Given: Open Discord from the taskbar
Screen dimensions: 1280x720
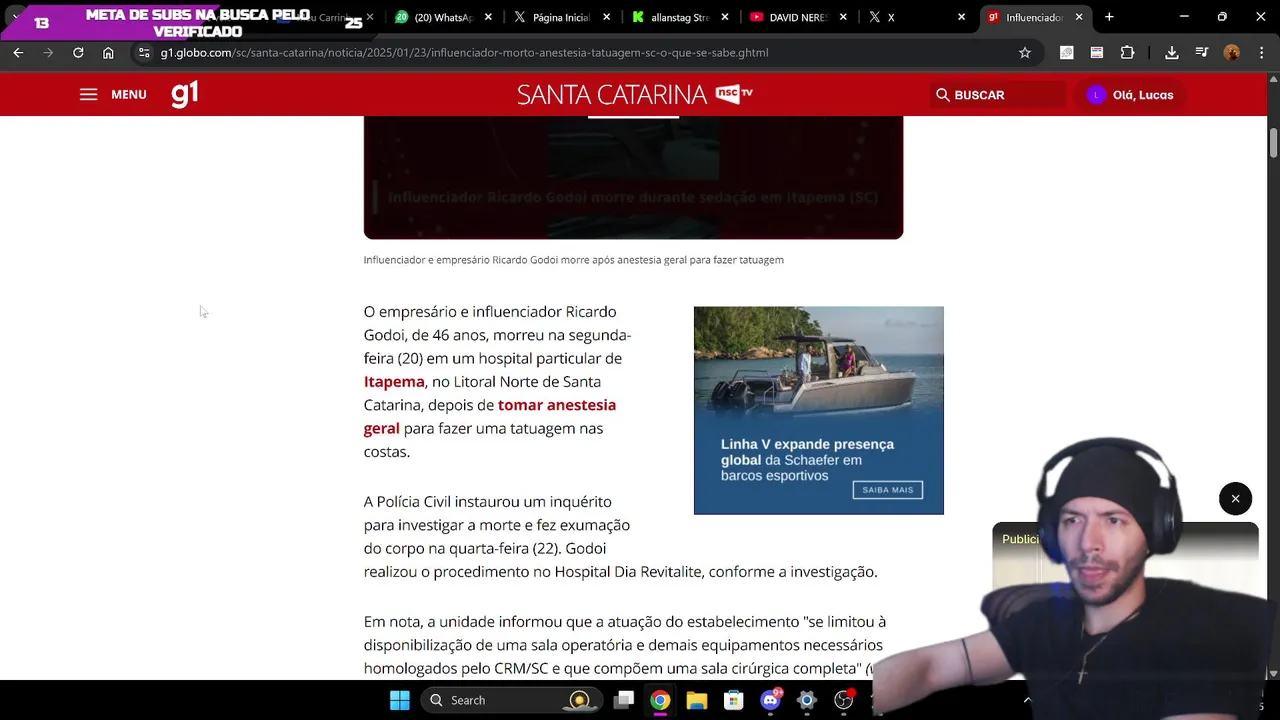Looking at the screenshot, I should coord(771,700).
